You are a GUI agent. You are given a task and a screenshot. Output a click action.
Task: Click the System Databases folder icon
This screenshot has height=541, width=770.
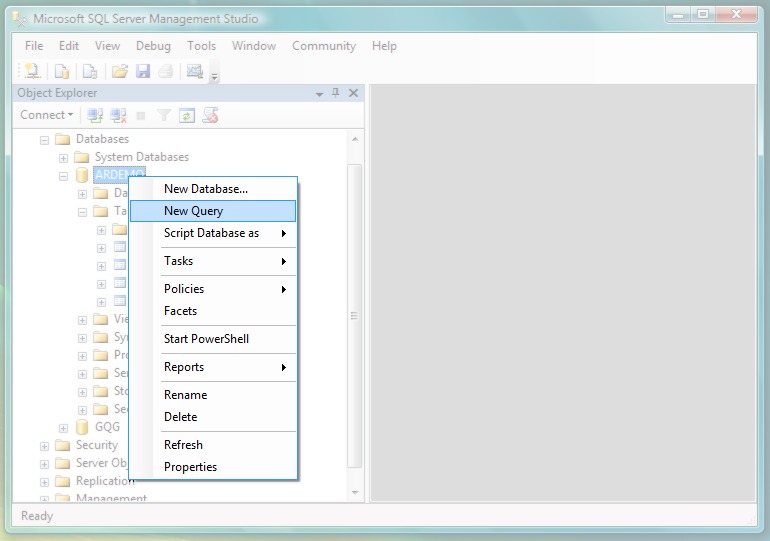(x=82, y=157)
